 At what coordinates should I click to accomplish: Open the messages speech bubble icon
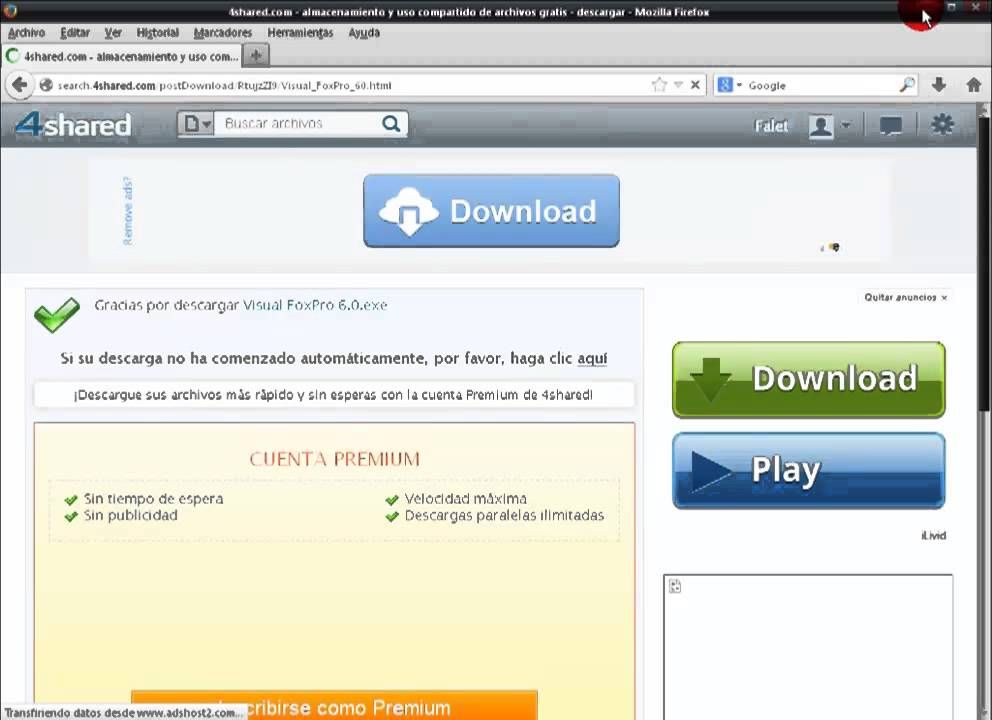pos(890,125)
